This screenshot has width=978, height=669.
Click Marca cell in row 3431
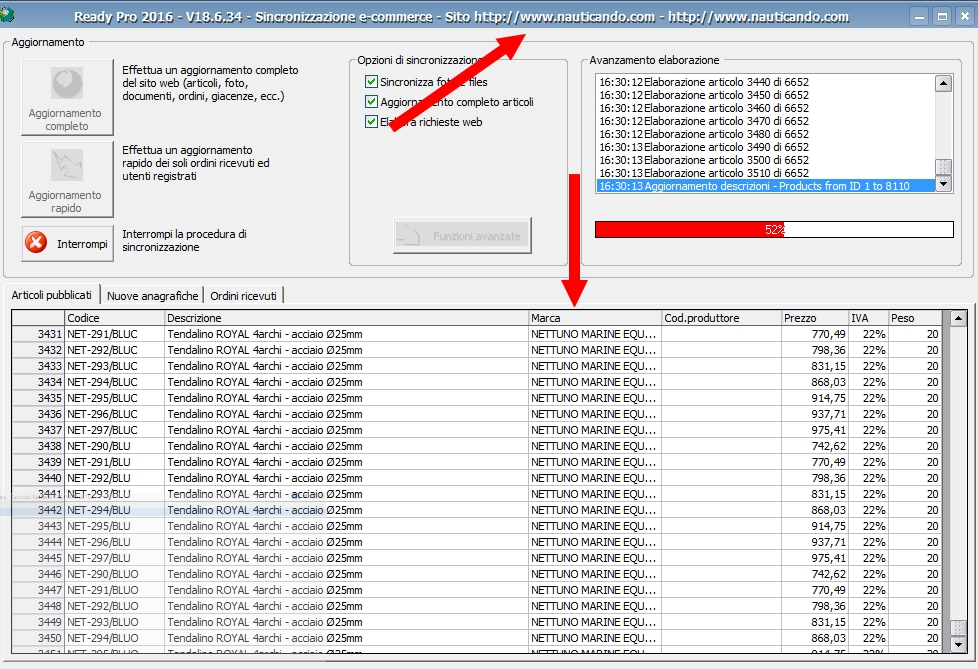point(594,334)
